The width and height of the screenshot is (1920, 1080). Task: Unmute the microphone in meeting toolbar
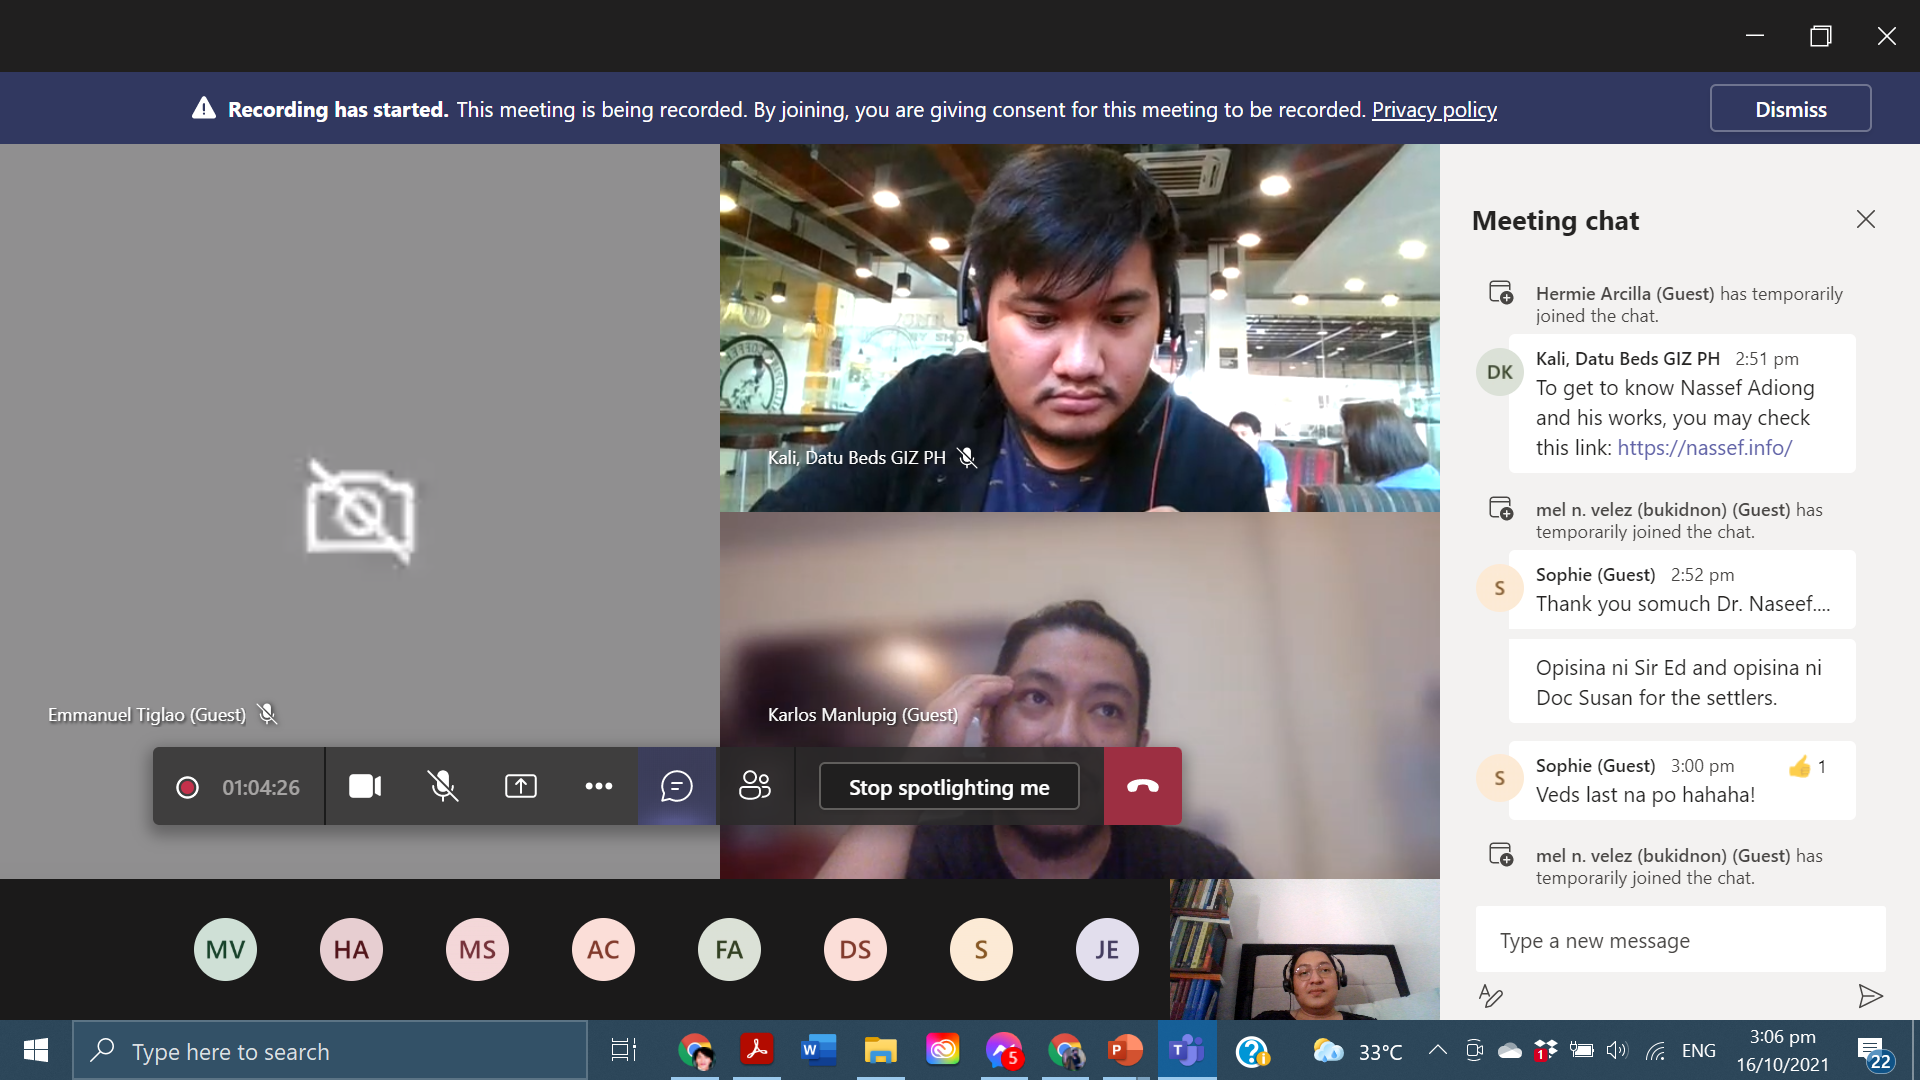(x=443, y=787)
